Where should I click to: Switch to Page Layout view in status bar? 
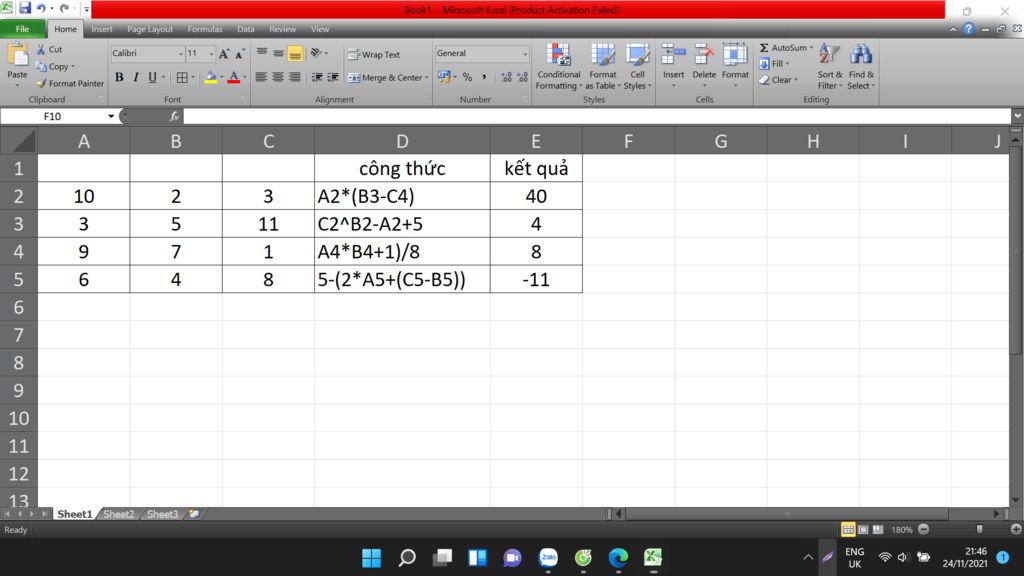(863, 530)
